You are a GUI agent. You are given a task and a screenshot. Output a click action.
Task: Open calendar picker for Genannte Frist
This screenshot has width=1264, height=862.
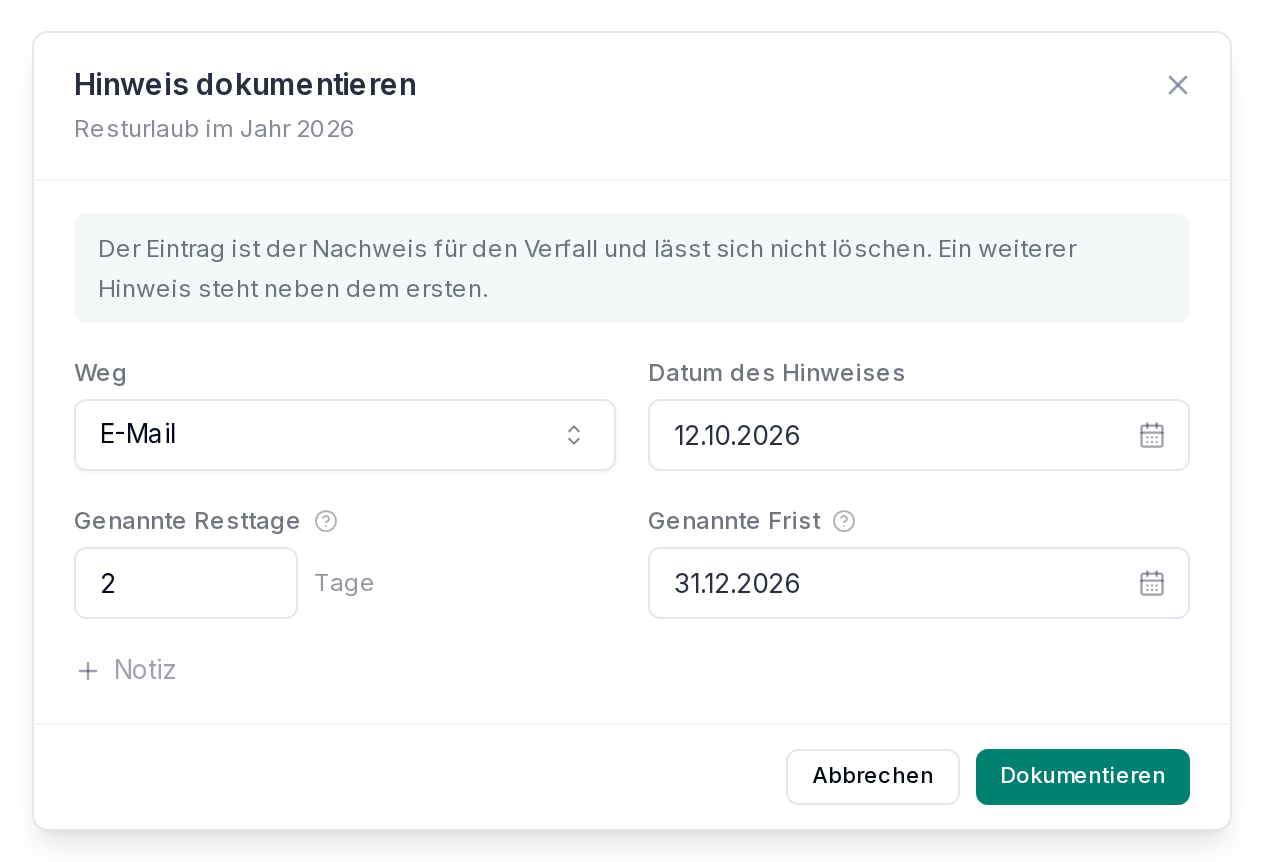pyautogui.click(x=1152, y=583)
